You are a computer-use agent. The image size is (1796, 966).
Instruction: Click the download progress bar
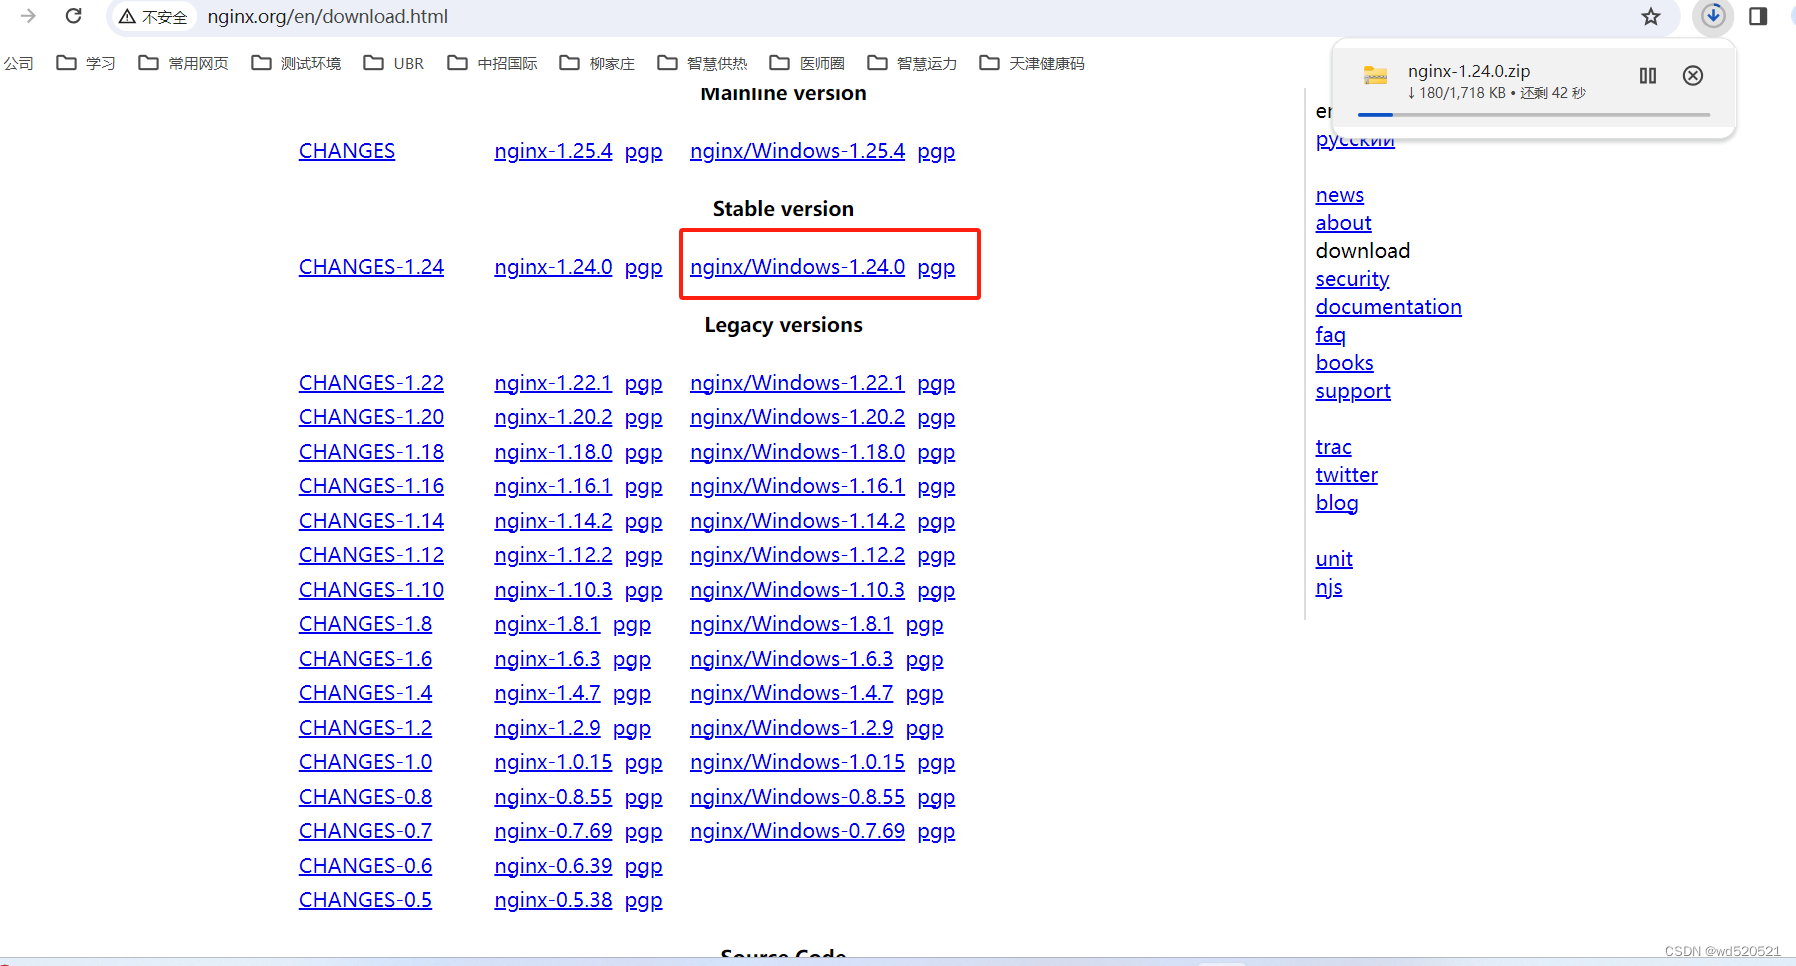pos(1534,115)
